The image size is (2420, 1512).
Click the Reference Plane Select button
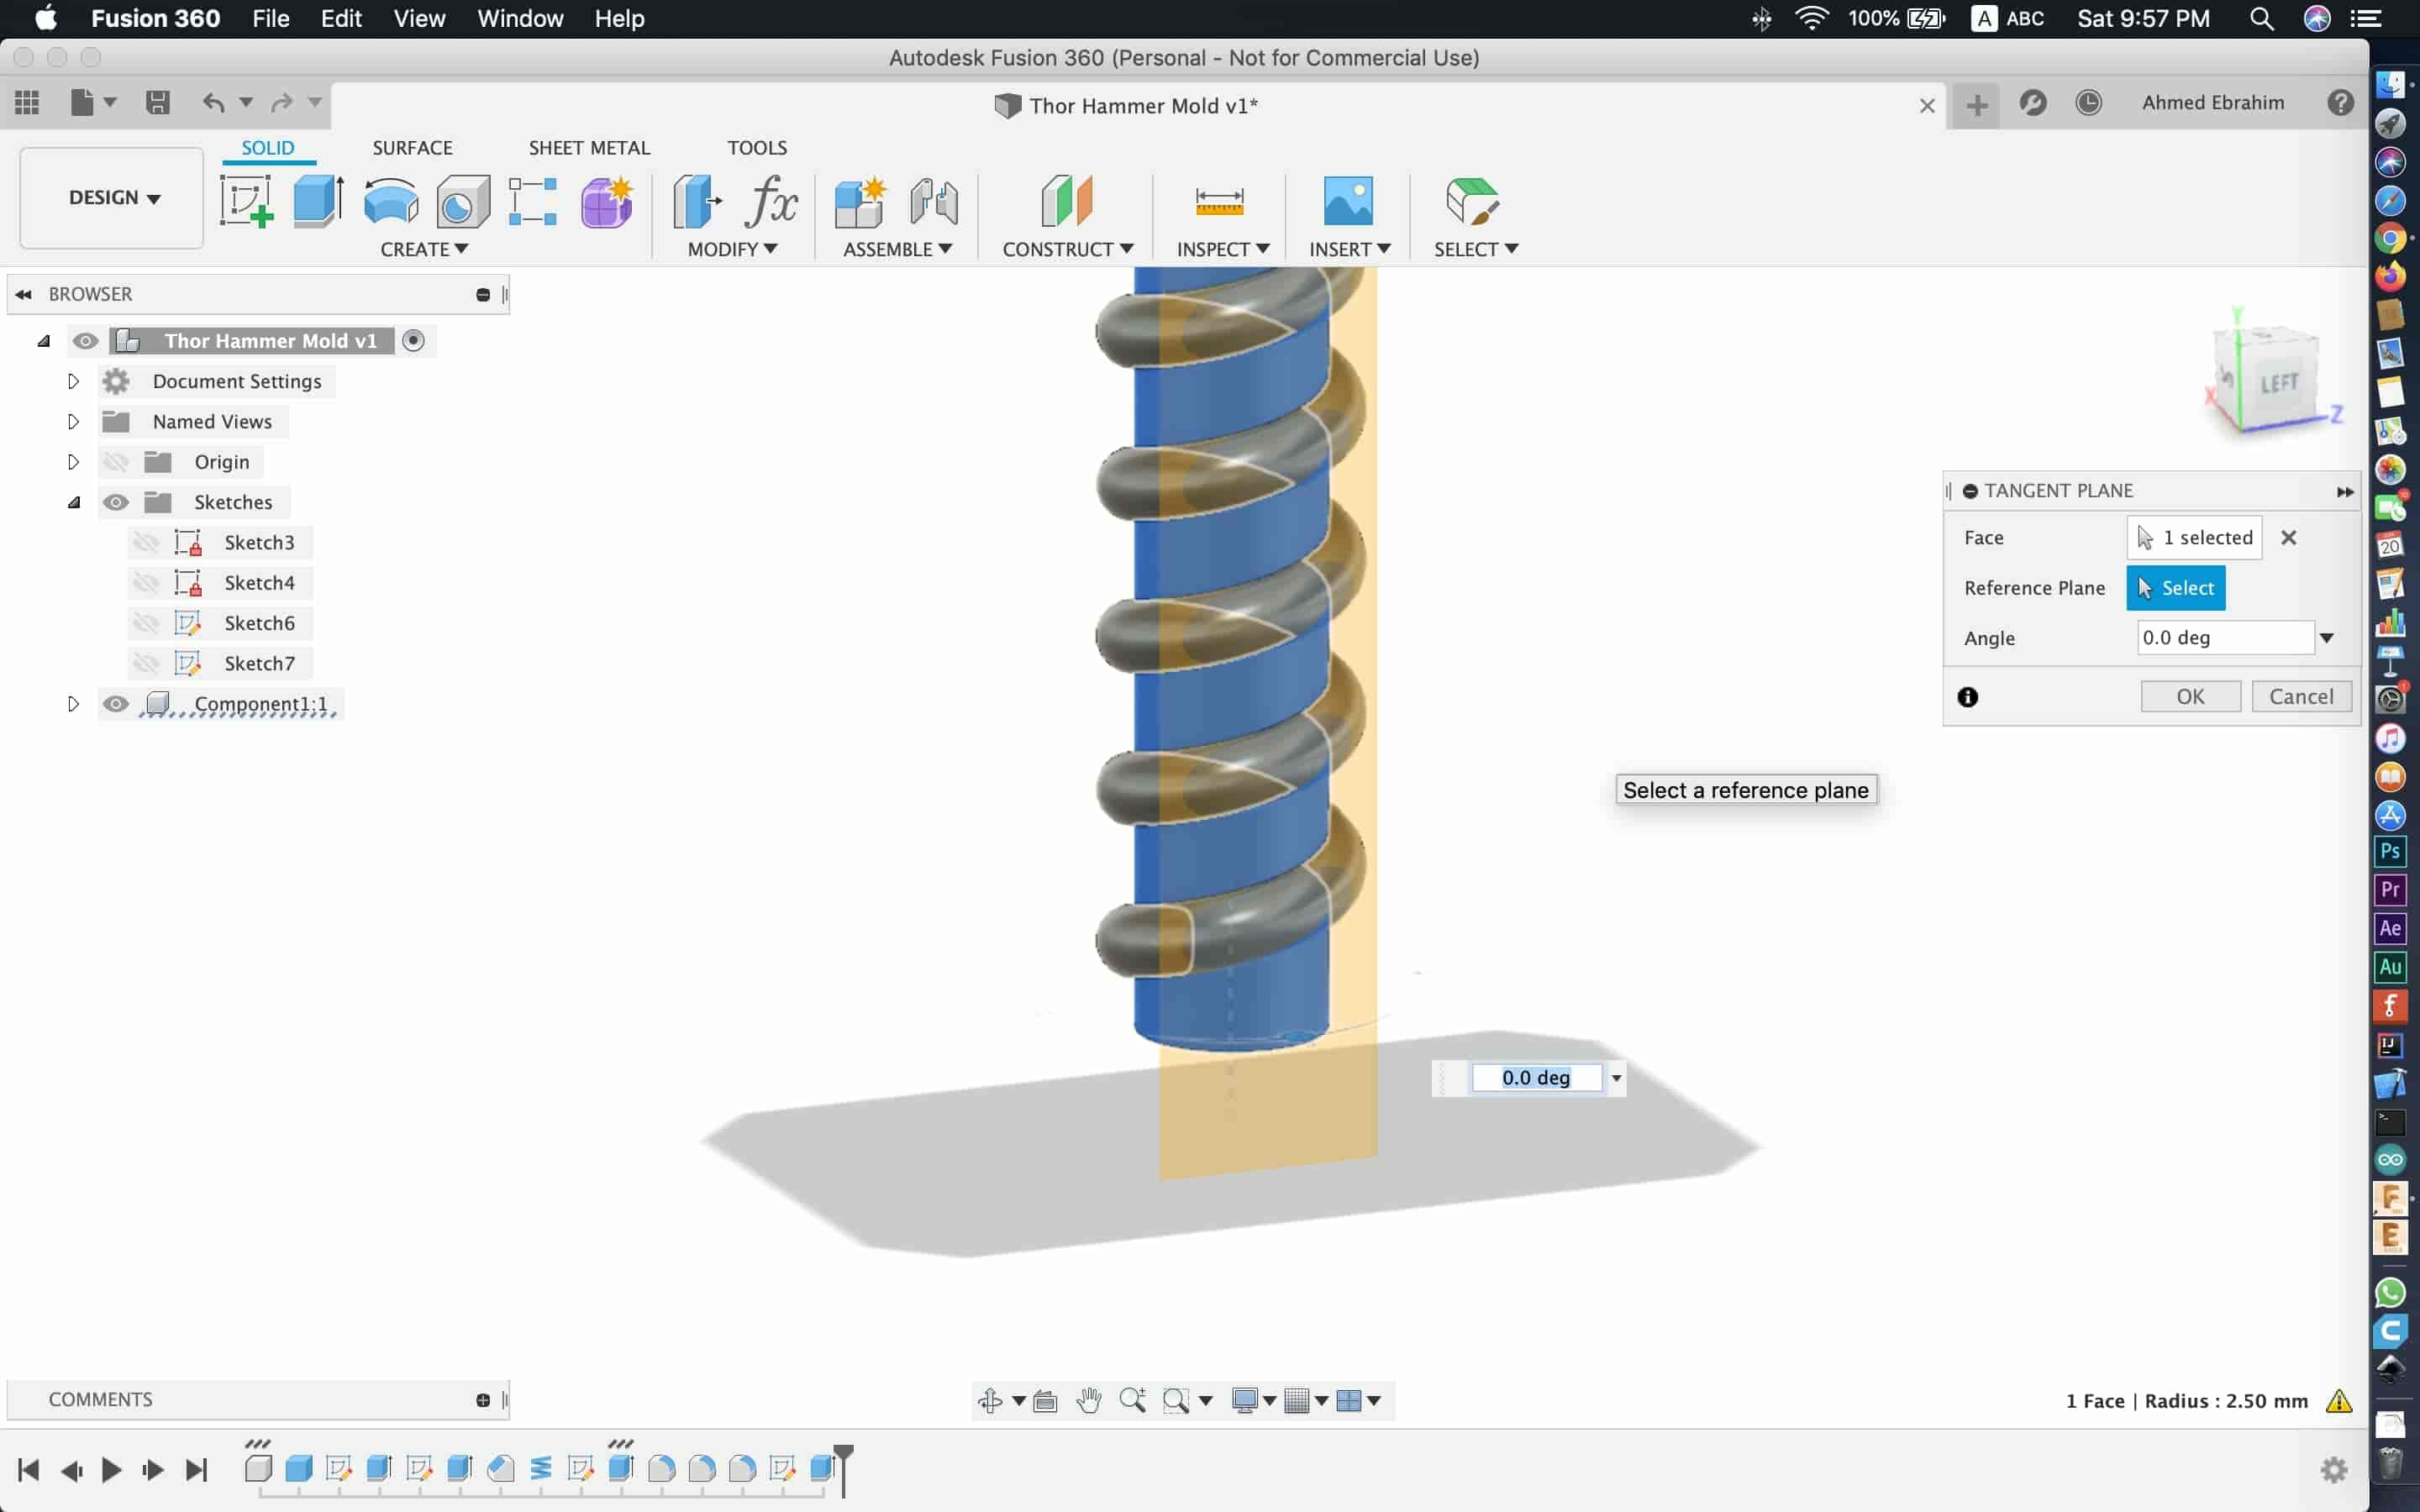[2175, 588]
